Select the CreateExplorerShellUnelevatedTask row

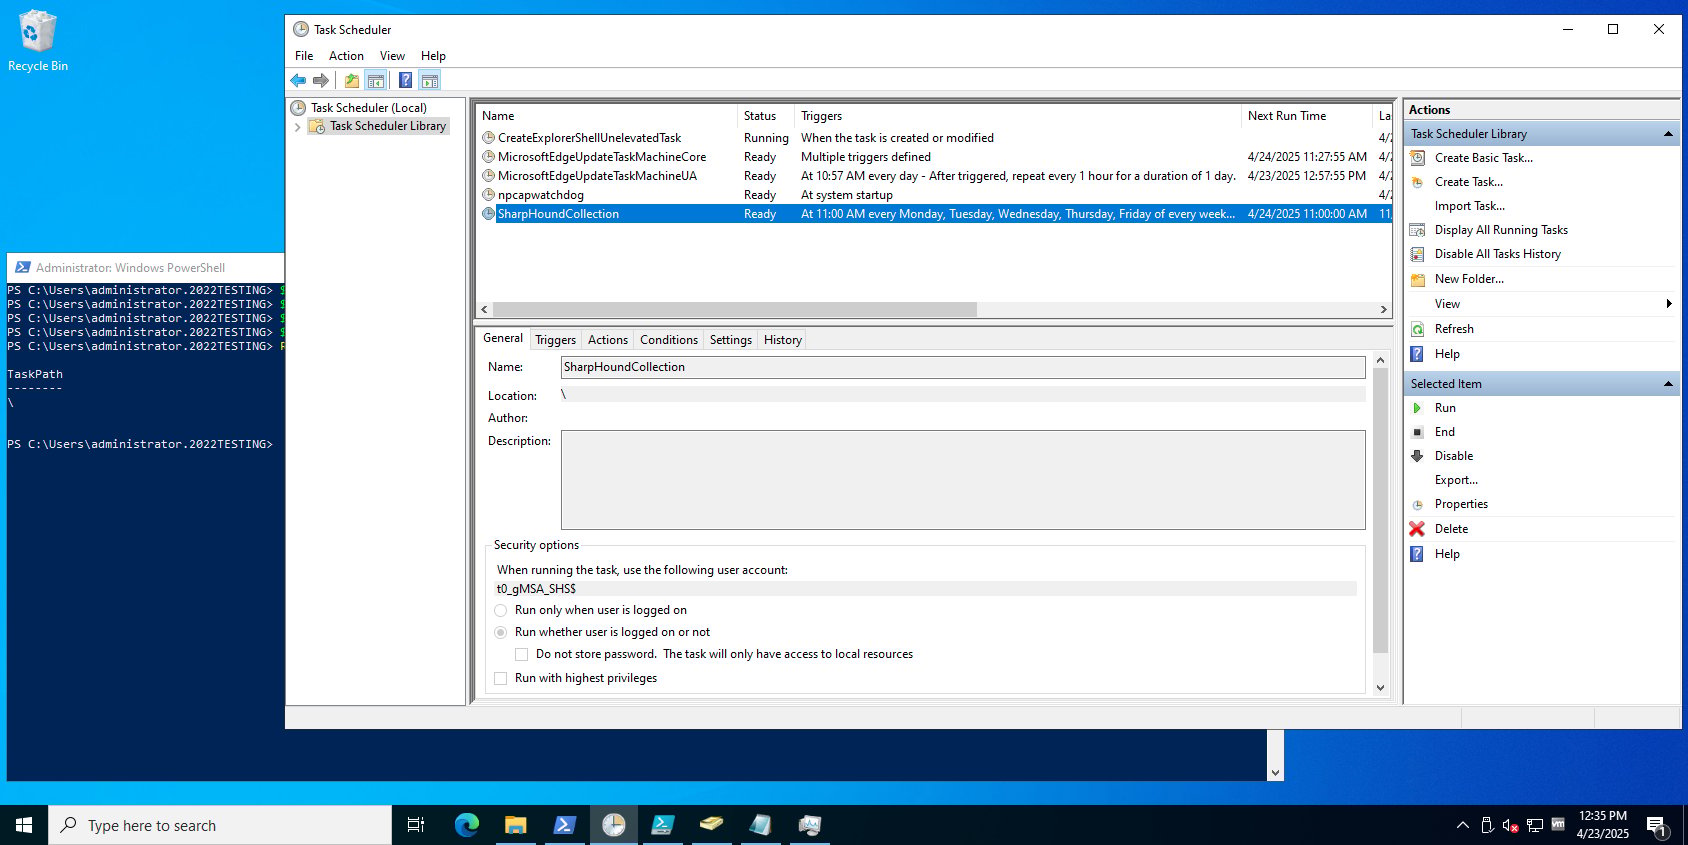click(936, 138)
